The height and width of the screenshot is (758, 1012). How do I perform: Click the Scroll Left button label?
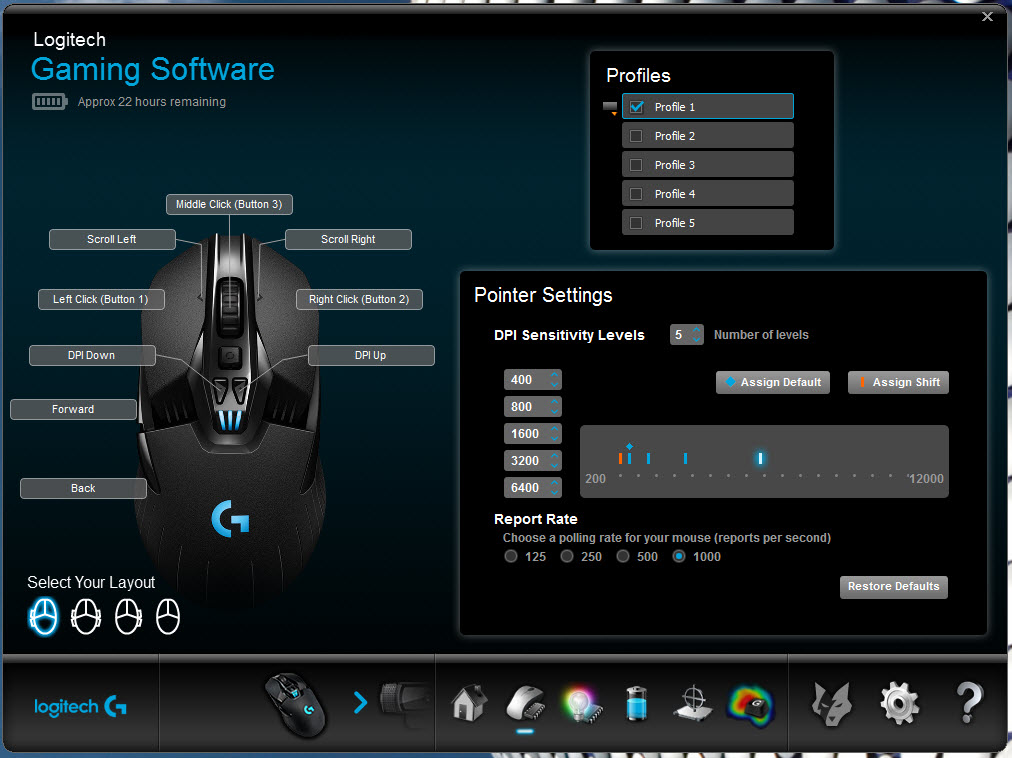(x=112, y=240)
